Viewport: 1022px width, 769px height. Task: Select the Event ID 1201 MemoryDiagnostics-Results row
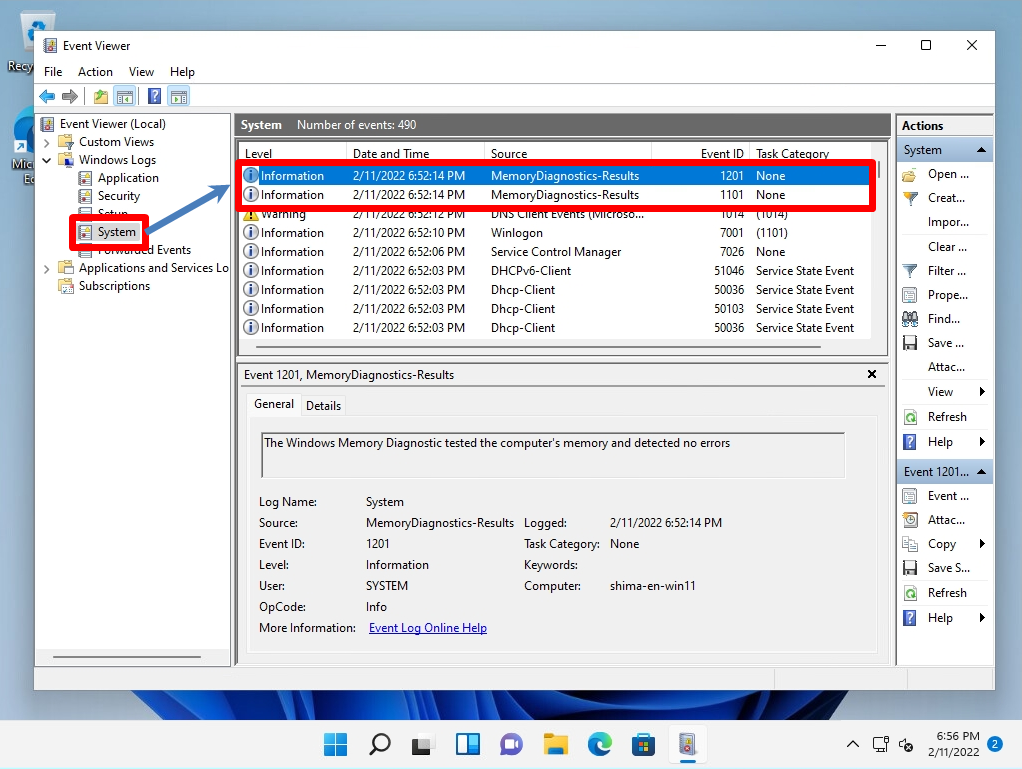(x=555, y=176)
